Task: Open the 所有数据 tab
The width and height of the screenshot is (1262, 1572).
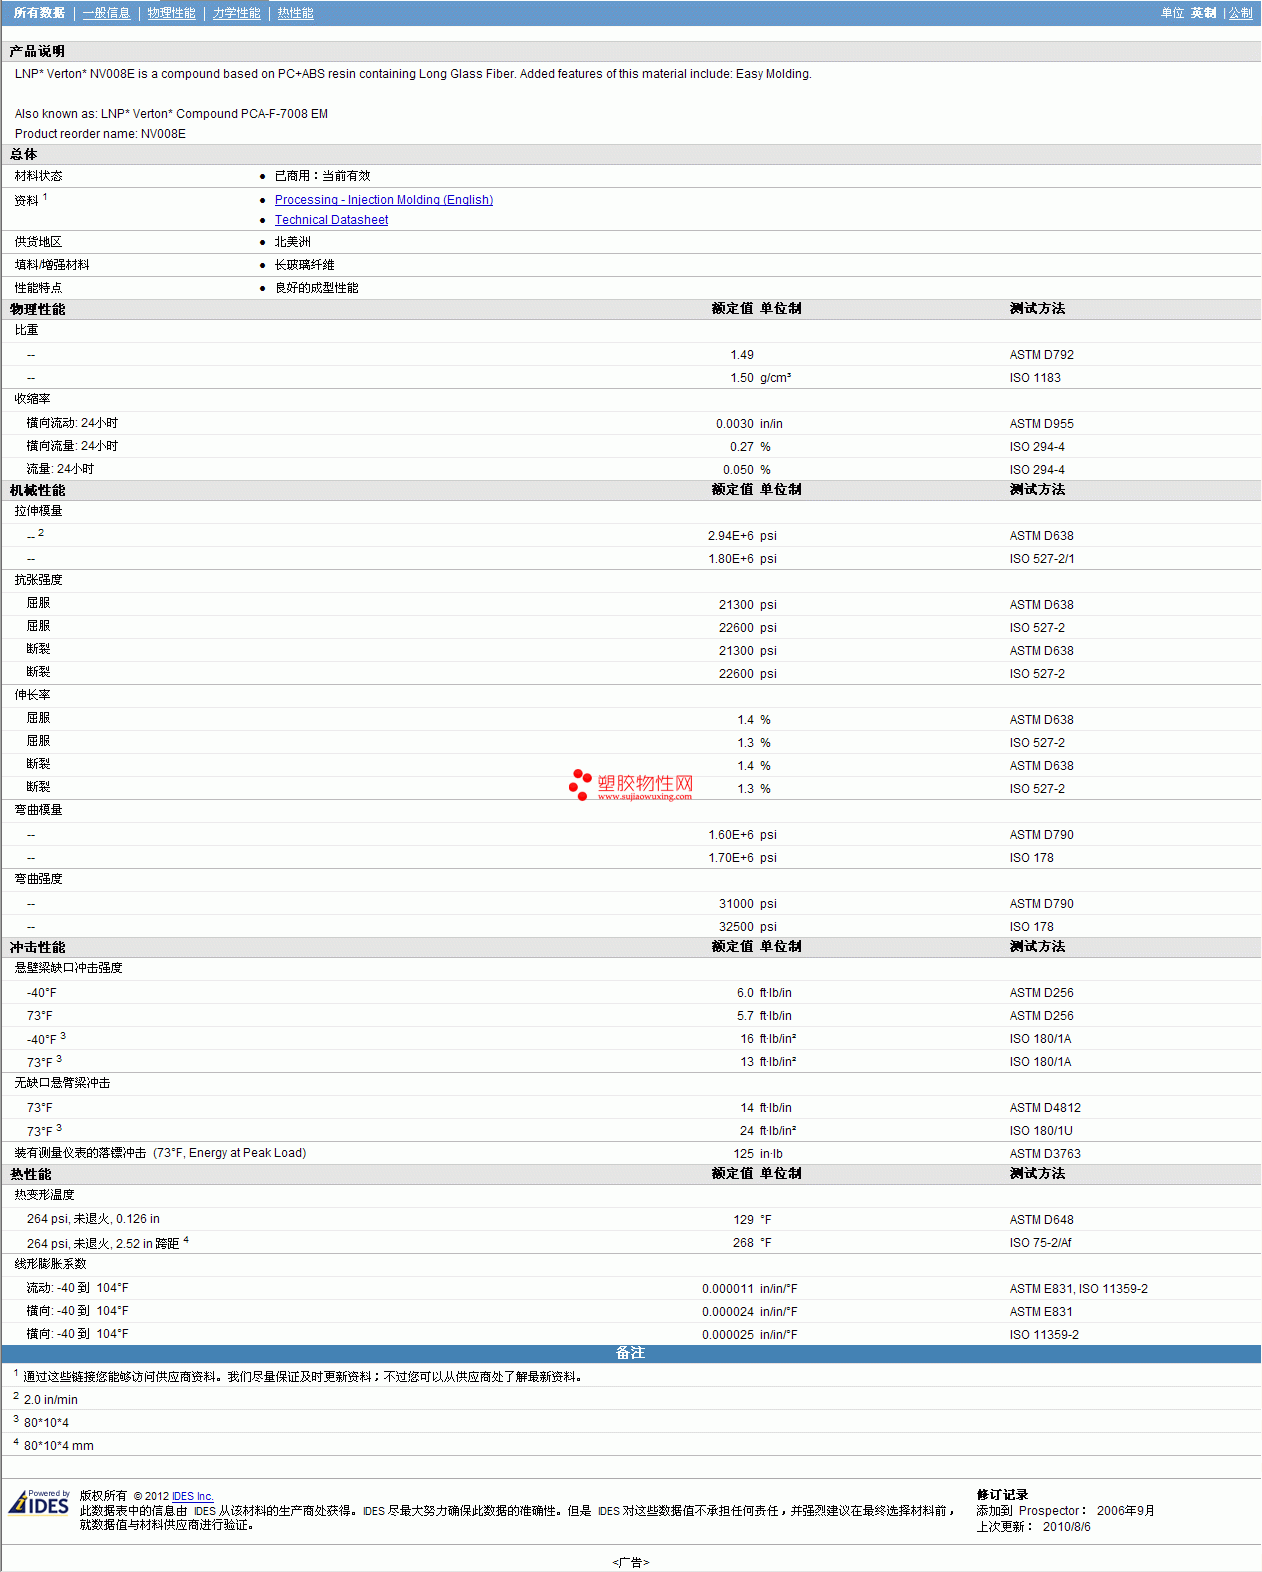Action: coord(39,13)
